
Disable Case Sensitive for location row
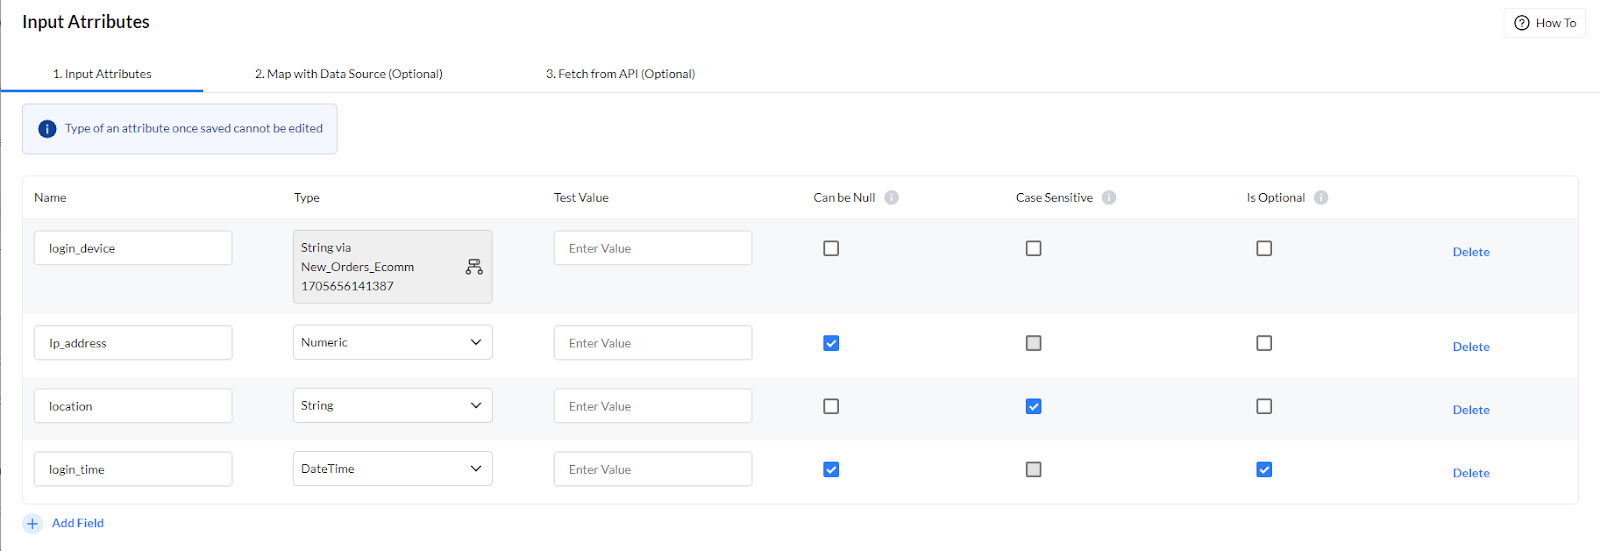1033,406
